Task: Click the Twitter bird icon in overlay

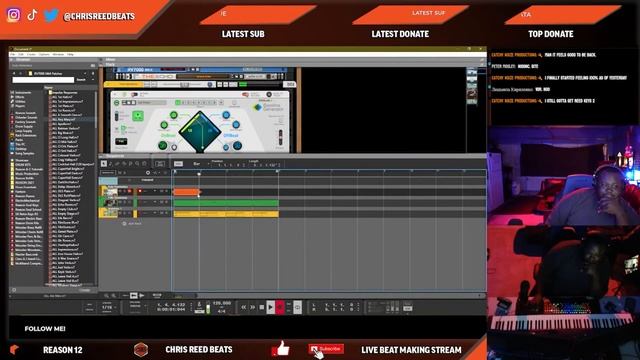Action: (x=51, y=16)
